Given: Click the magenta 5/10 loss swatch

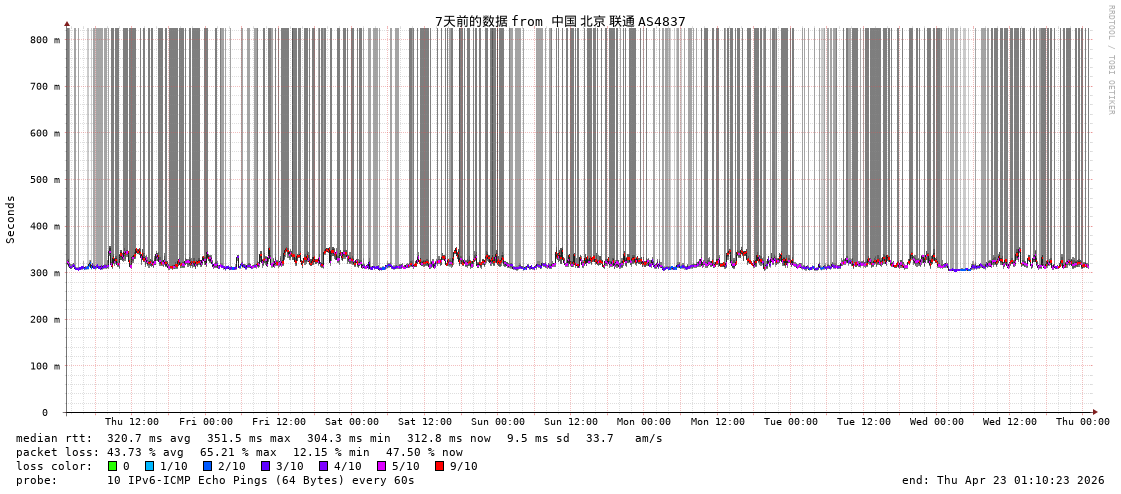Looking at the screenshot, I should click(x=381, y=466).
